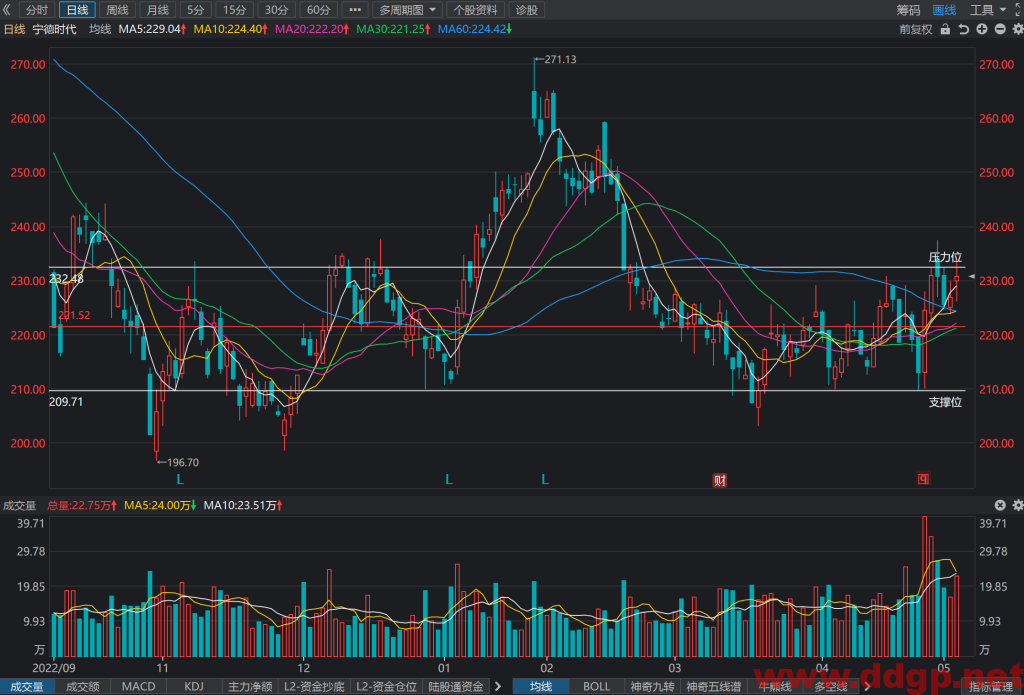This screenshot has height=695, width=1024.
Task: Open main chart settings gear icon
Action: [x=1017, y=29]
